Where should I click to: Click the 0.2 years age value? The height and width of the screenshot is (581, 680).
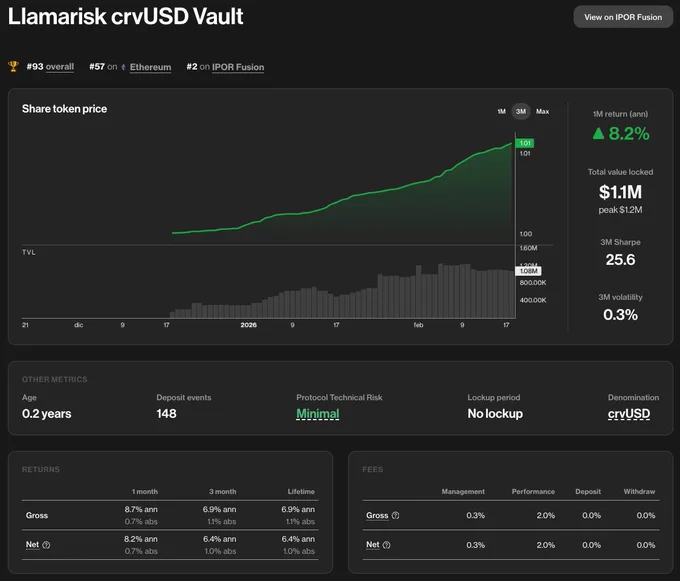[47, 414]
